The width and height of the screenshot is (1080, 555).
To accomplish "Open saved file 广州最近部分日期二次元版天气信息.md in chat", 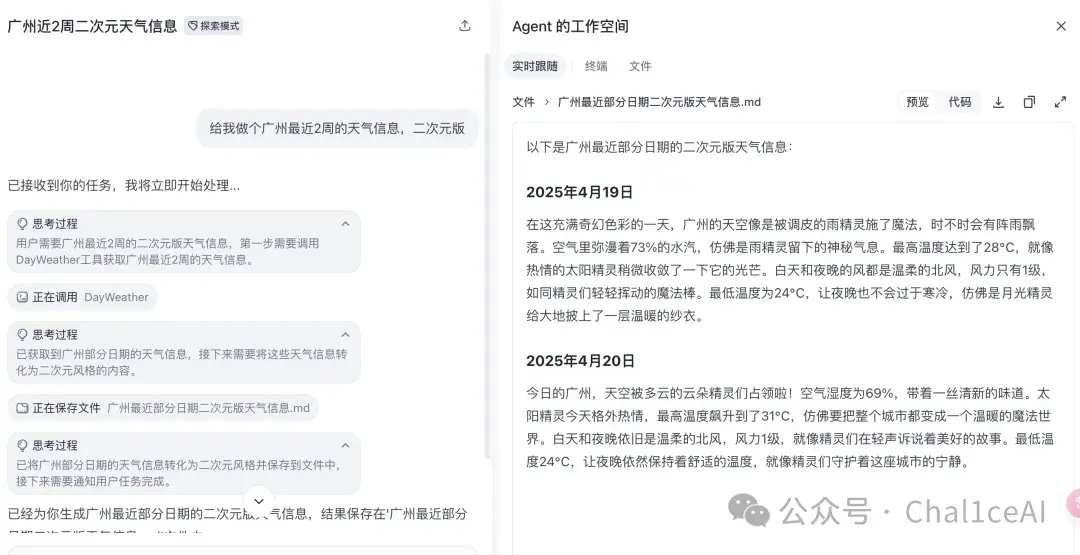I will [x=209, y=408].
